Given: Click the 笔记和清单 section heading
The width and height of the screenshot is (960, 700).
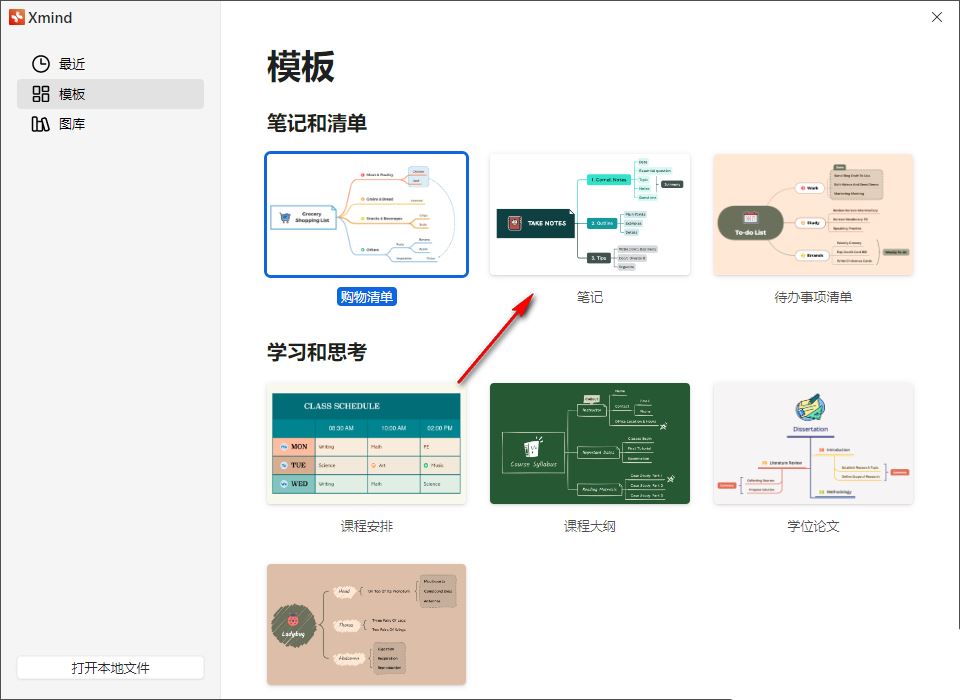Looking at the screenshot, I should [x=317, y=123].
